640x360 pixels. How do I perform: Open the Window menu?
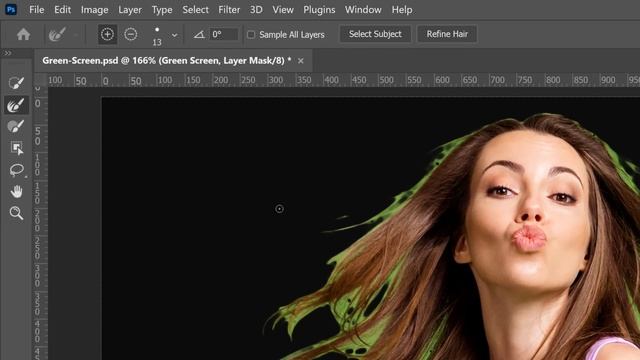tap(363, 10)
